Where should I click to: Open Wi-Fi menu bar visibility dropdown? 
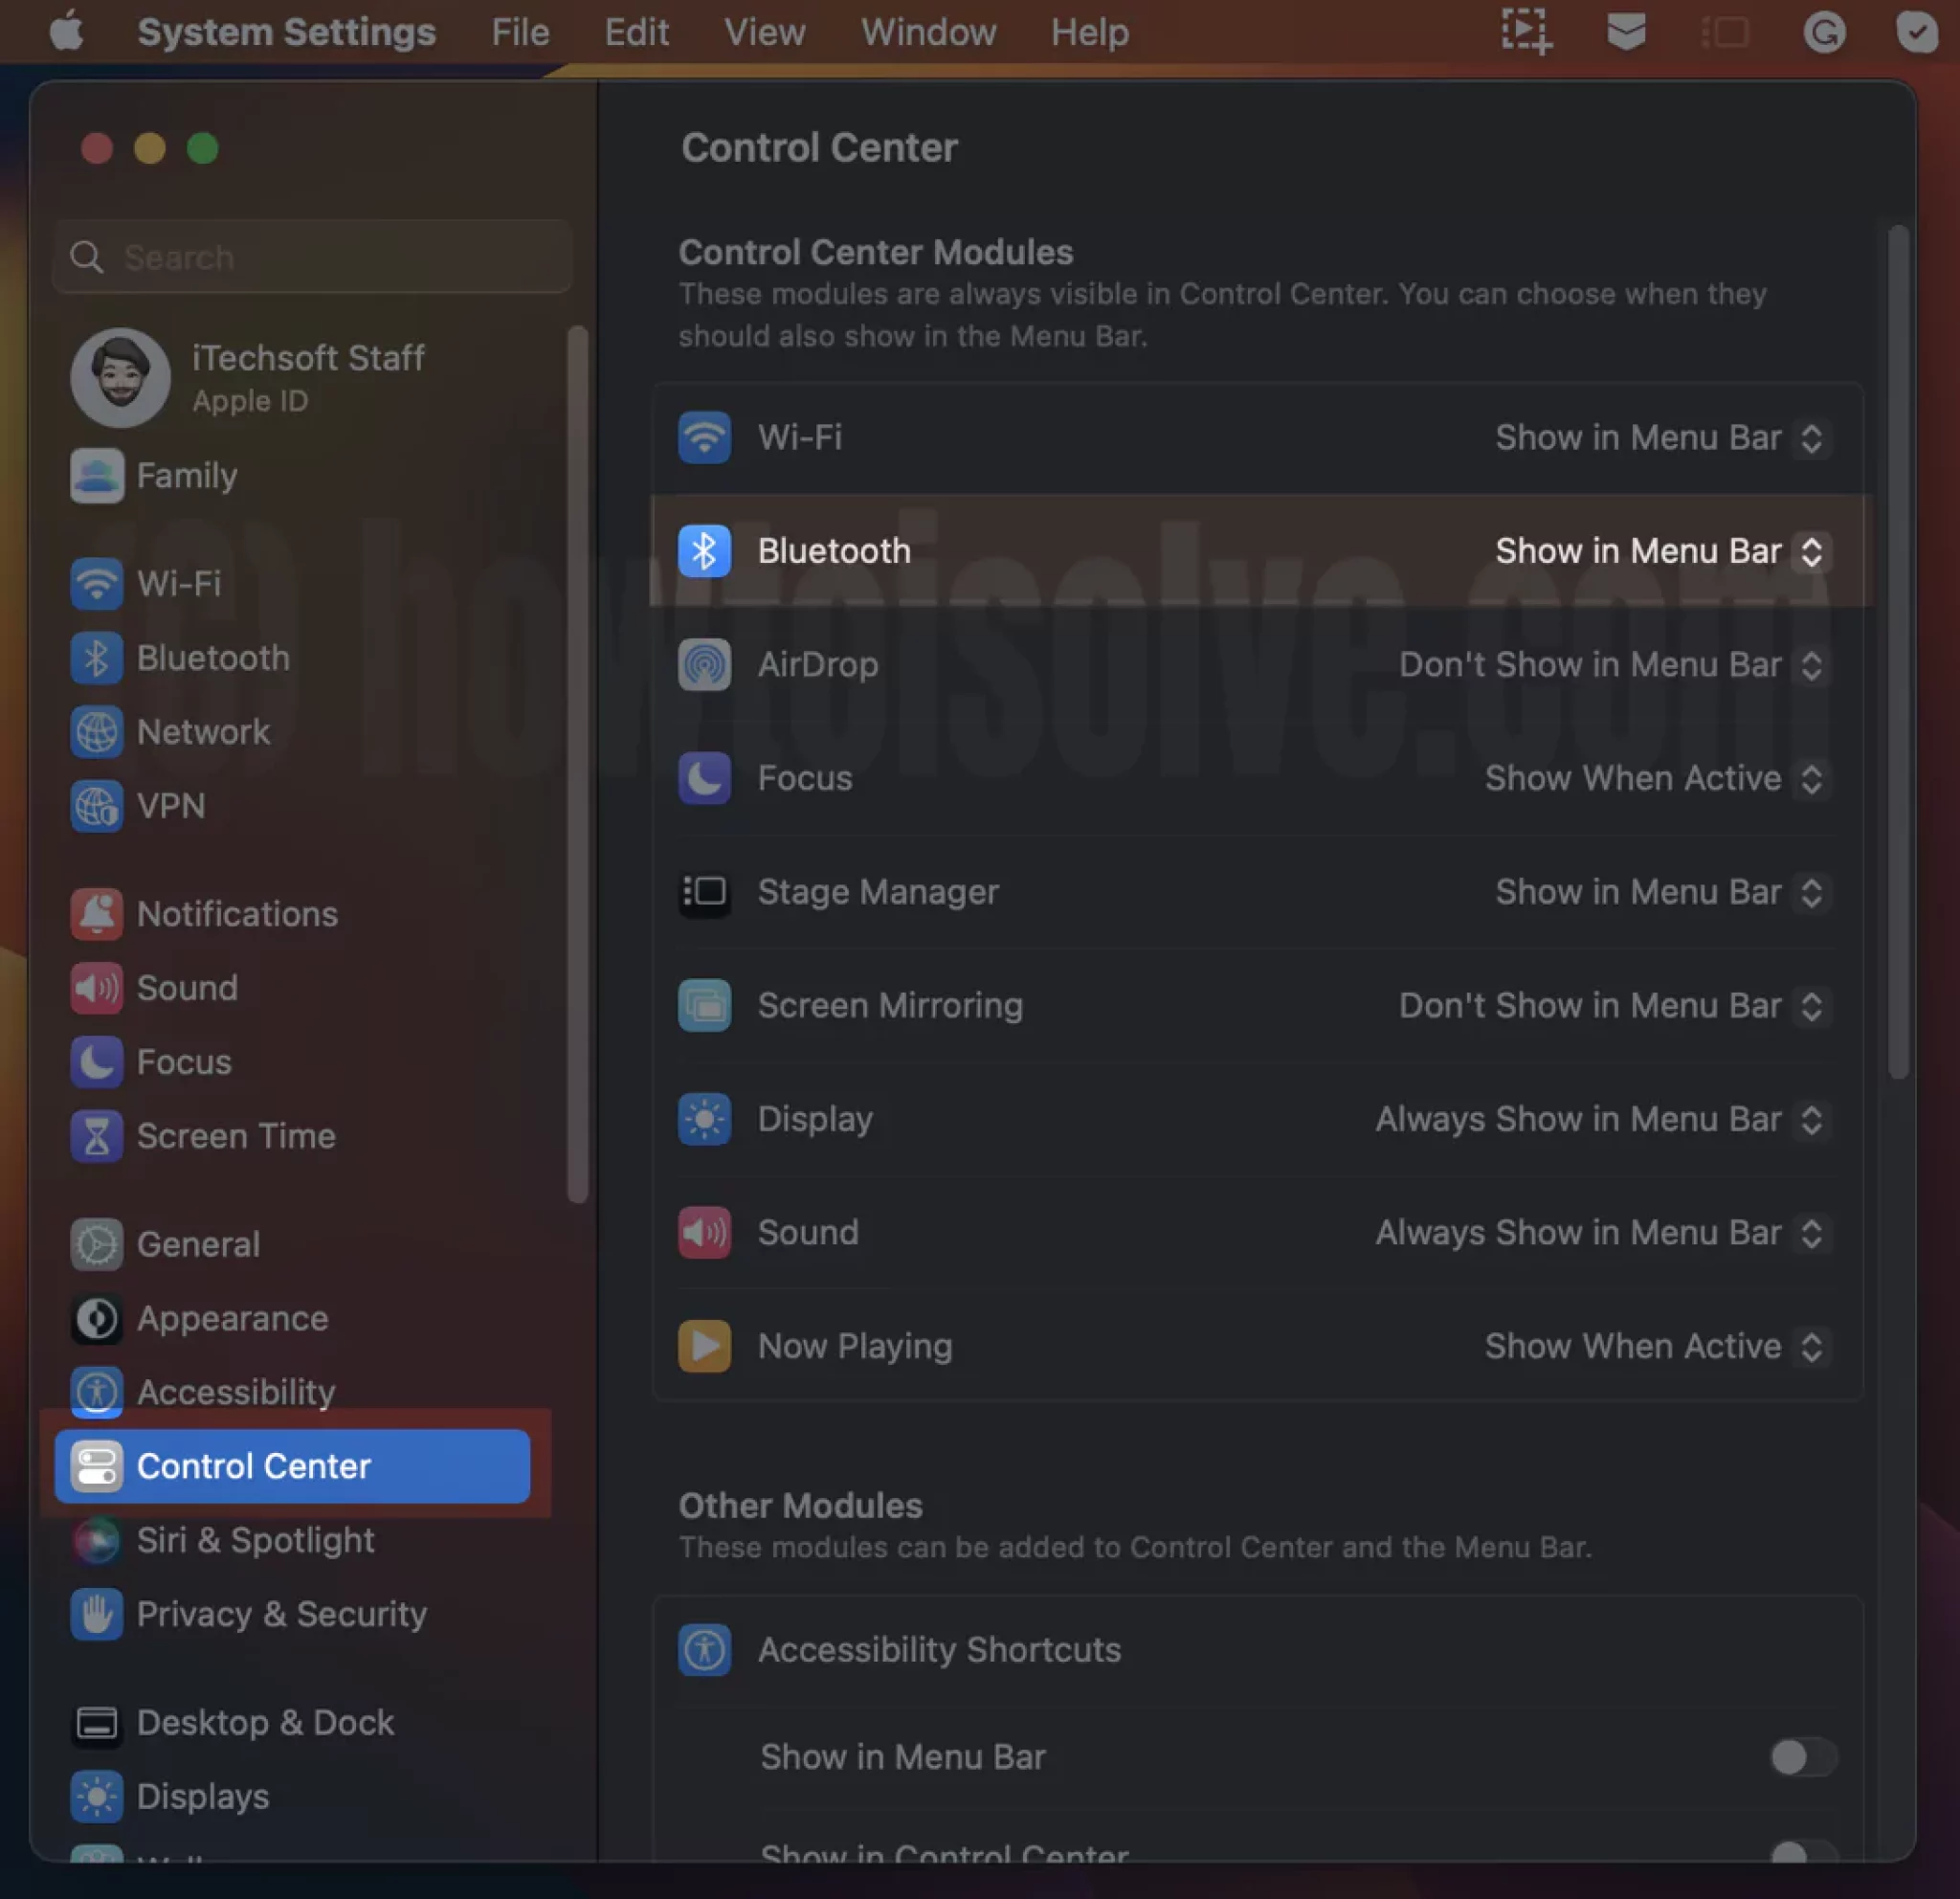point(1662,437)
